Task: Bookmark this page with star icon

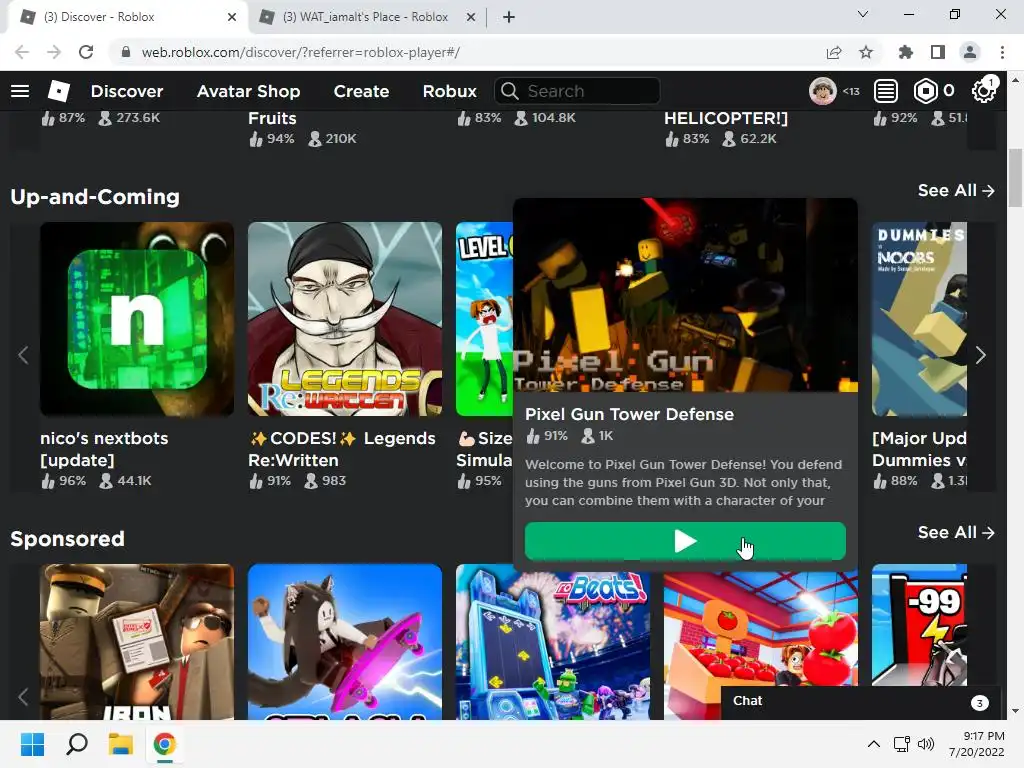Action: click(866, 52)
